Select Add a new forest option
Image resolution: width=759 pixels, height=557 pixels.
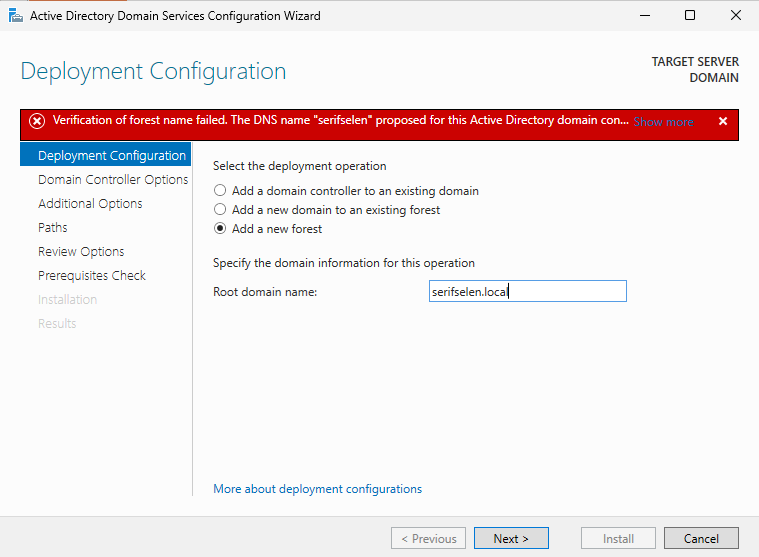pos(220,229)
